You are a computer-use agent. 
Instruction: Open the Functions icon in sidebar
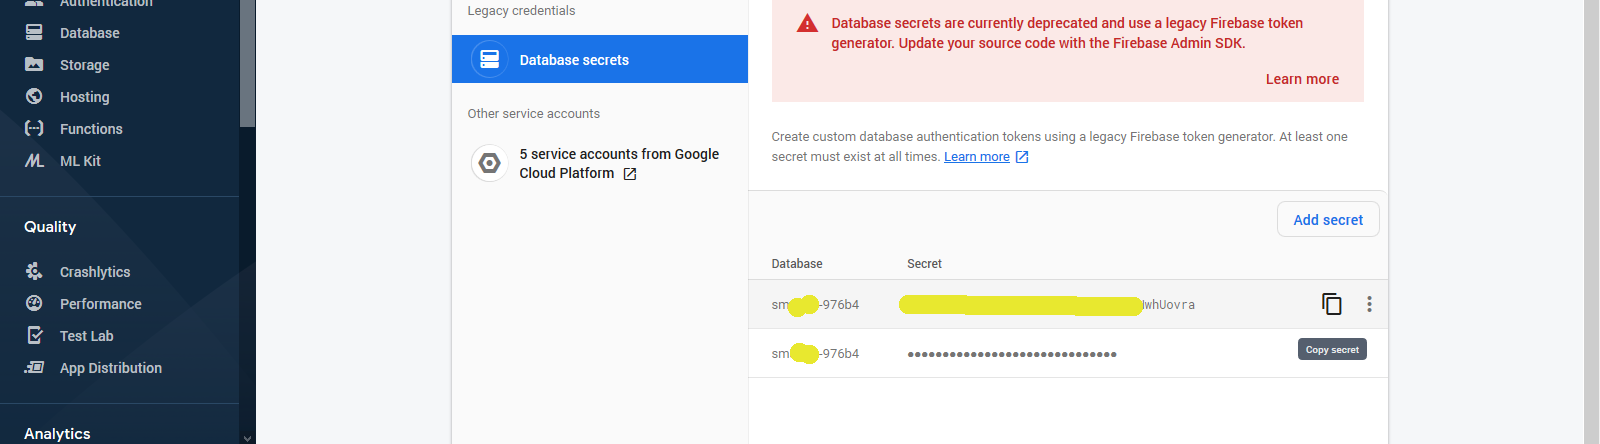point(34,129)
